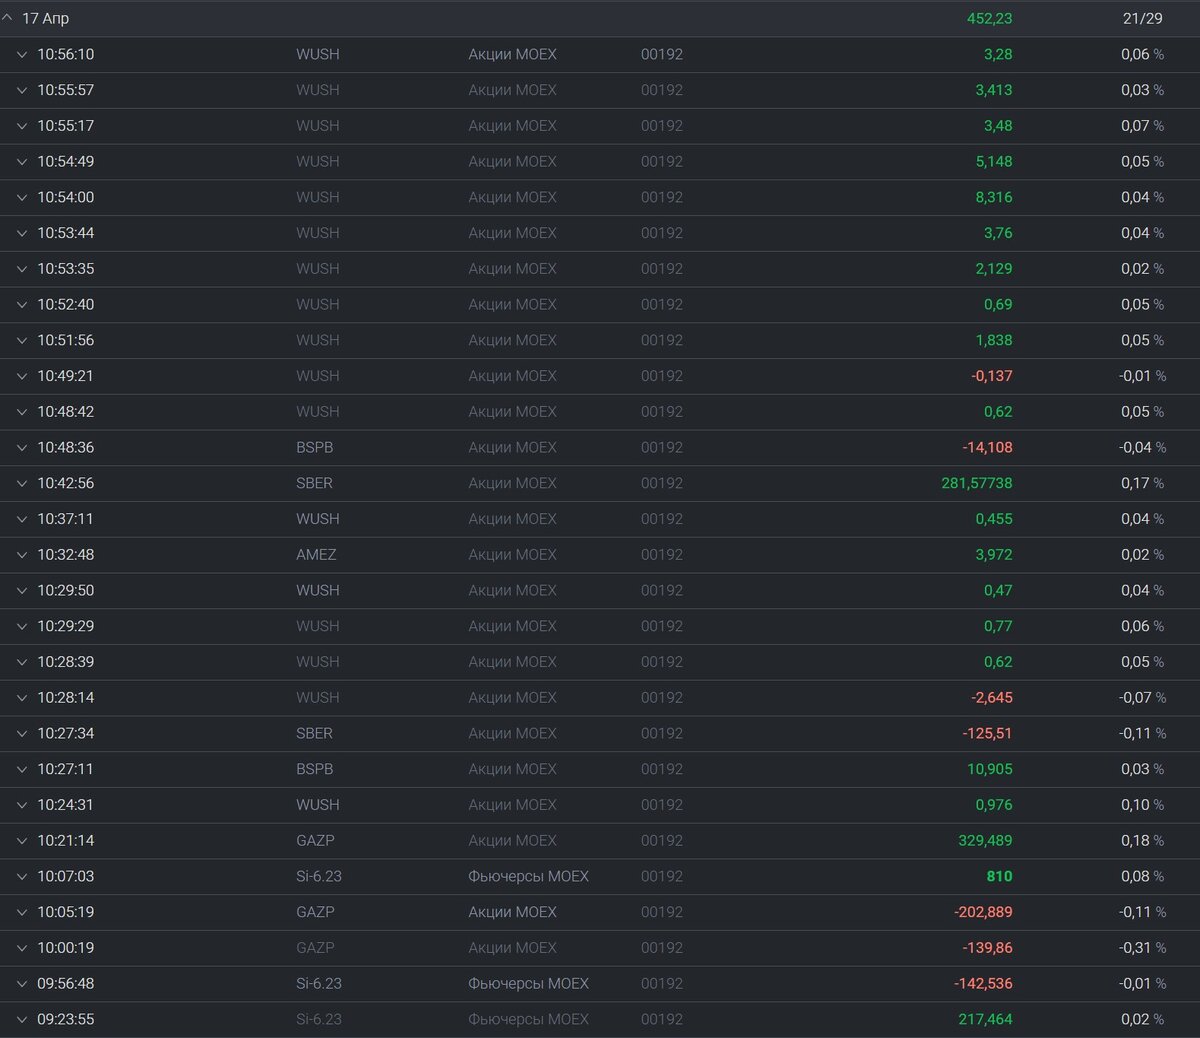
Task: Click the -0,31 % percentage
Action: pyautogui.click(x=1142, y=948)
